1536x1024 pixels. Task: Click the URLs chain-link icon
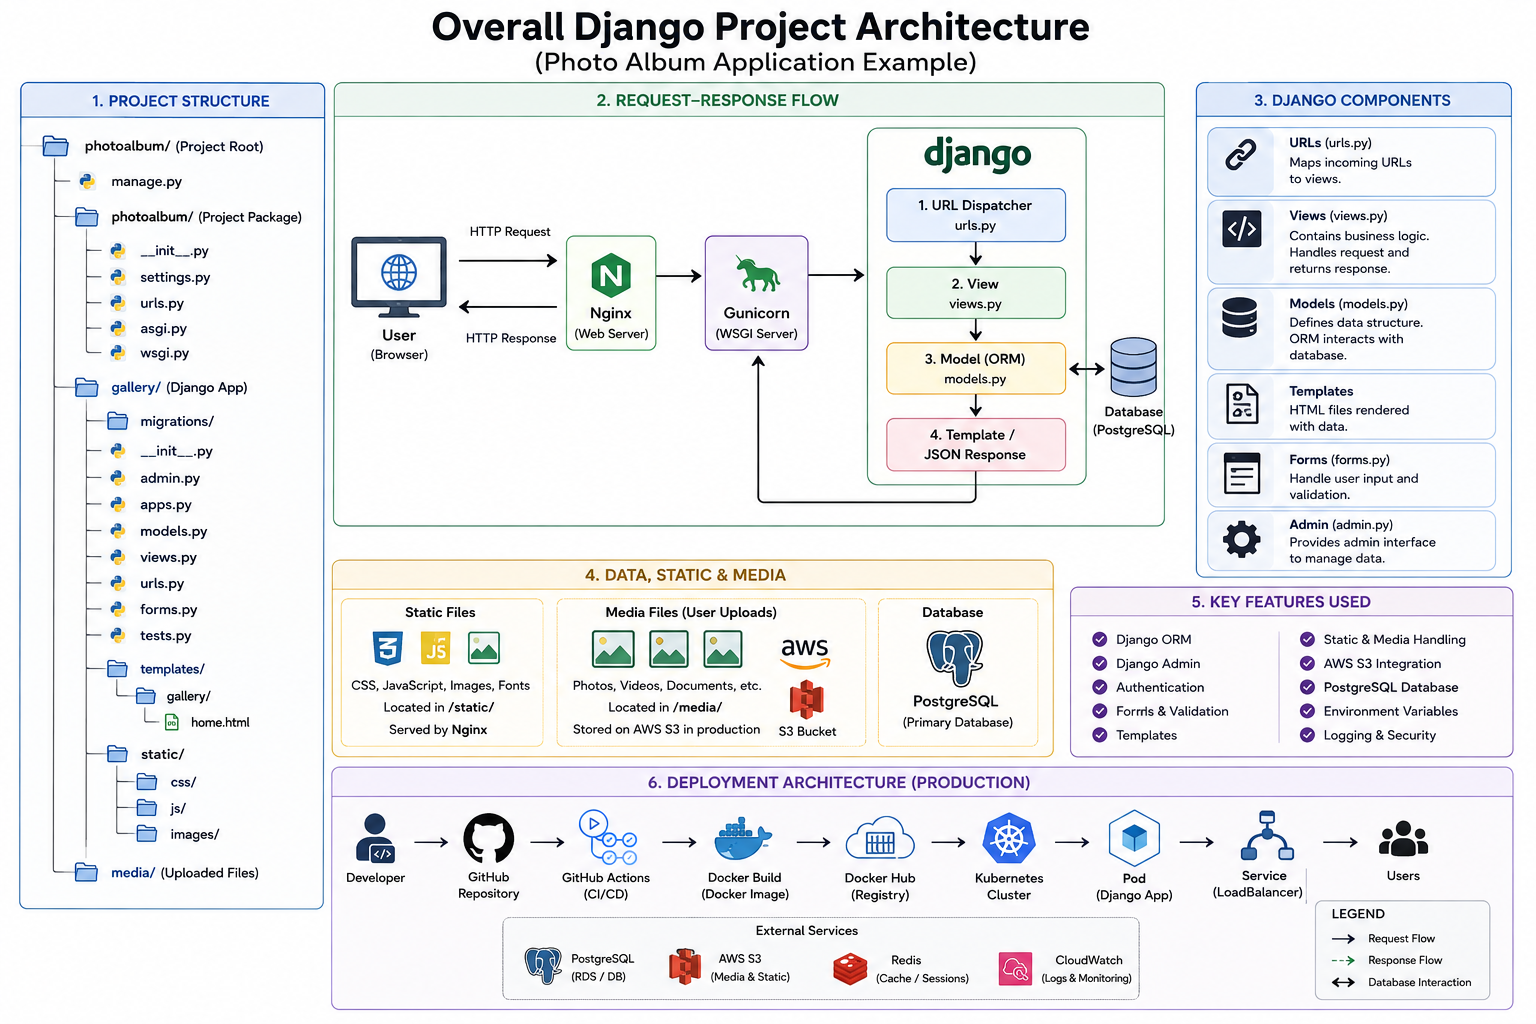tap(1241, 155)
